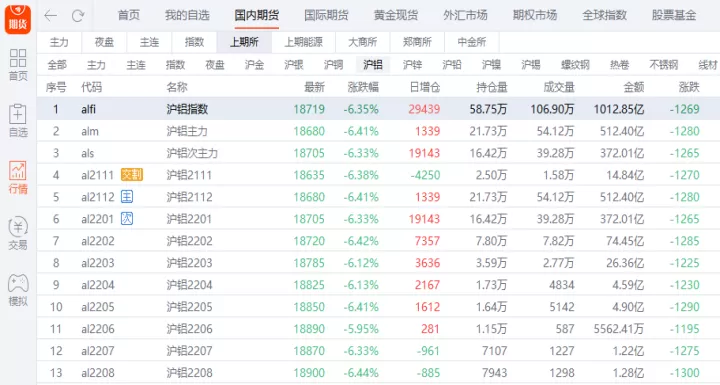The height and width of the screenshot is (385, 720).
Task: Select the 上期所 exchange tab
Action: click(244, 42)
